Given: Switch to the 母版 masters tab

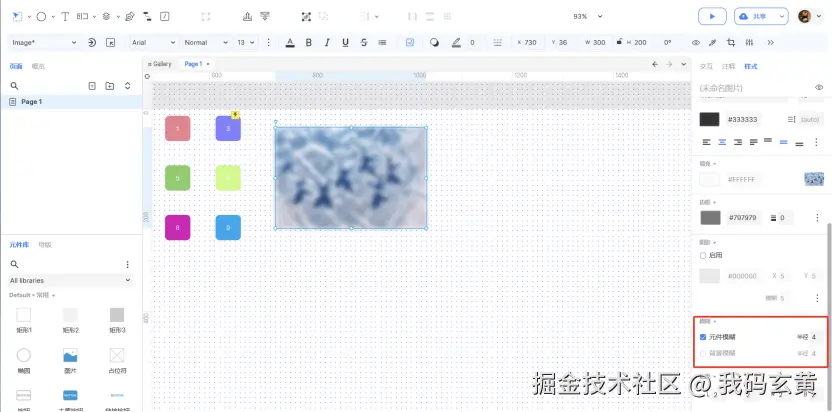Looking at the screenshot, I should tap(45, 245).
